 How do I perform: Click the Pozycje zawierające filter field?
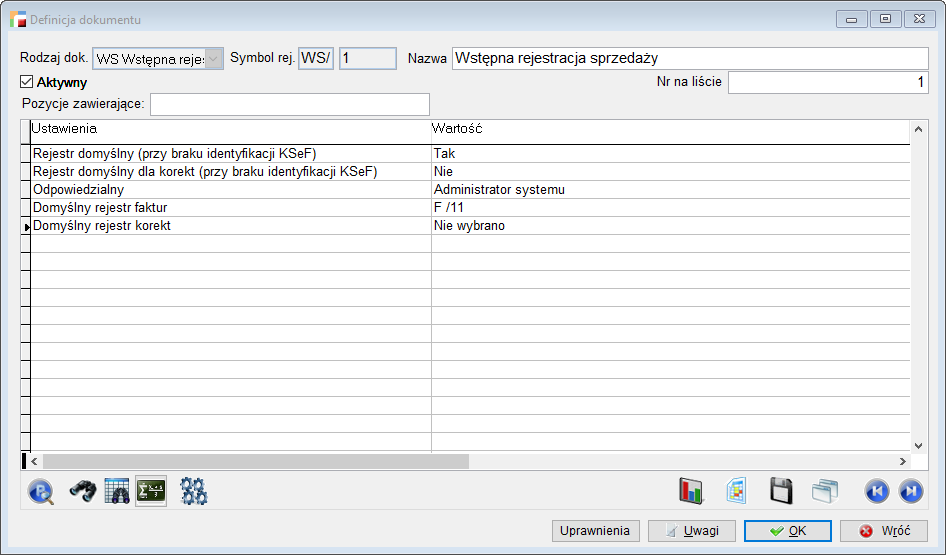pos(289,104)
